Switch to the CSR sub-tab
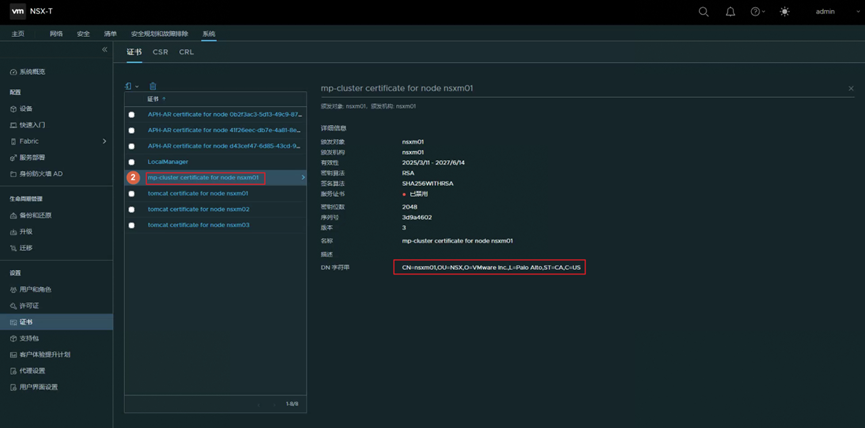865x428 pixels. (161, 52)
